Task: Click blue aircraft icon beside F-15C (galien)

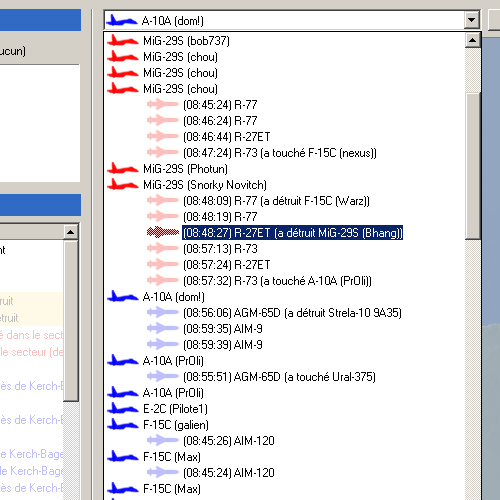Action: (122, 425)
